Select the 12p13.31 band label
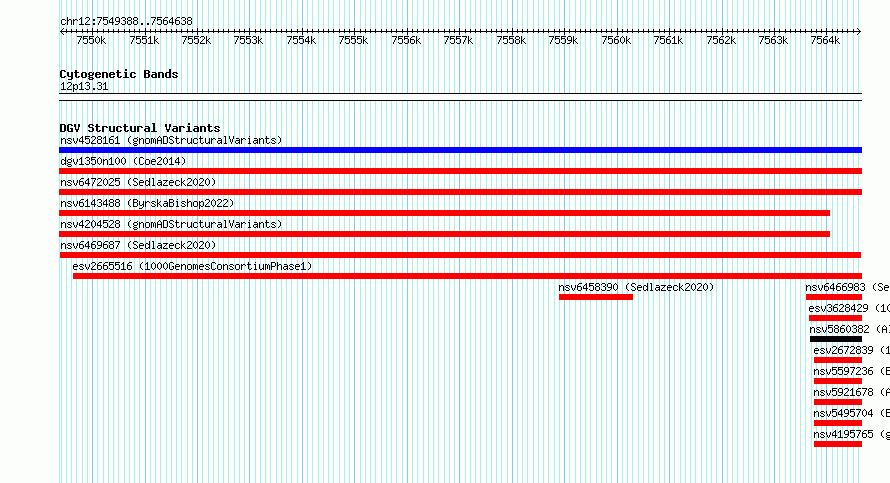The image size is (890, 483). click(x=84, y=87)
